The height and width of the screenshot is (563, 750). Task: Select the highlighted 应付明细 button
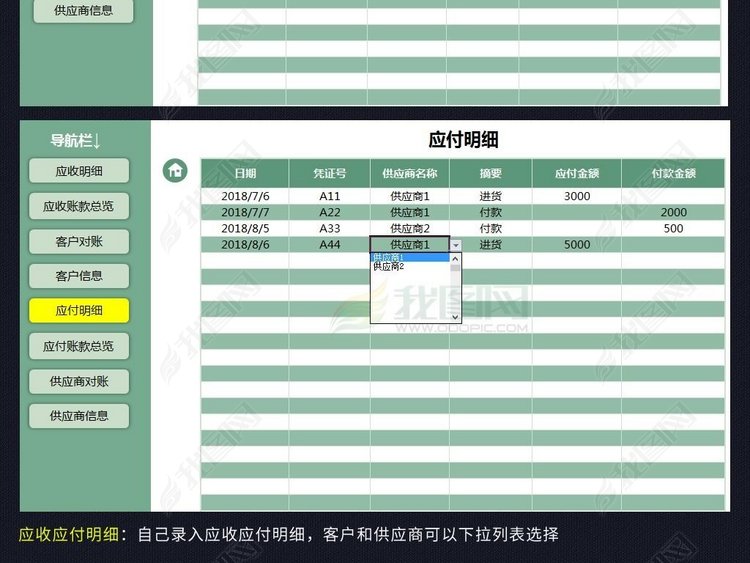[x=79, y=310]
